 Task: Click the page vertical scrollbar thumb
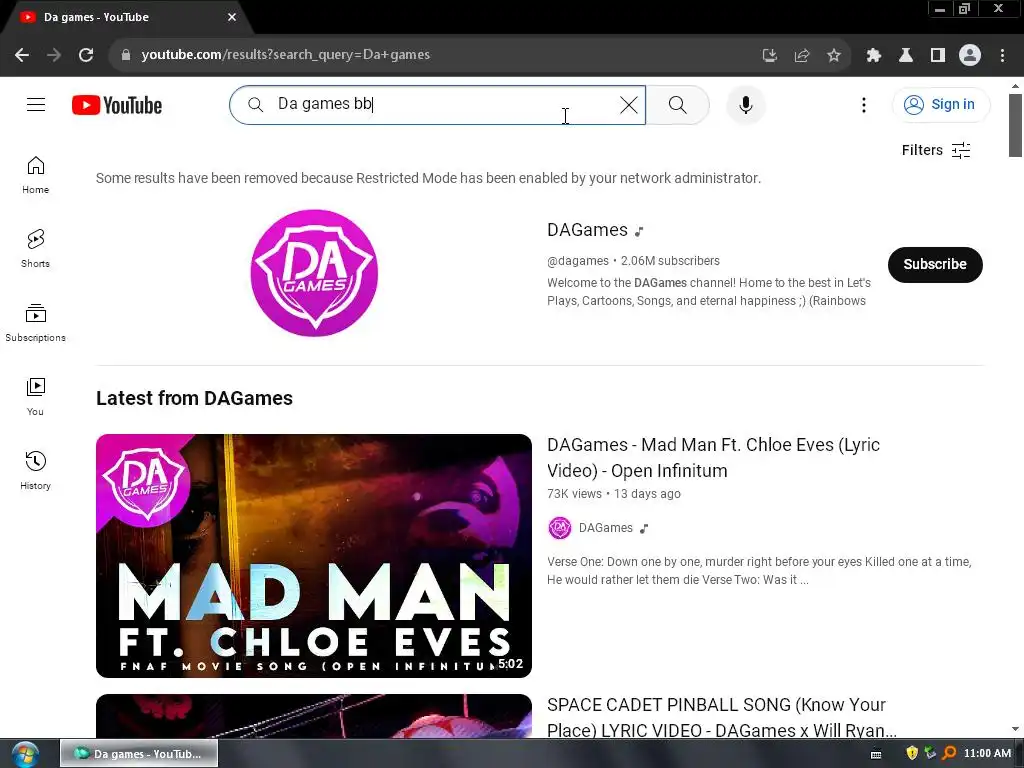pos(1015,125)
